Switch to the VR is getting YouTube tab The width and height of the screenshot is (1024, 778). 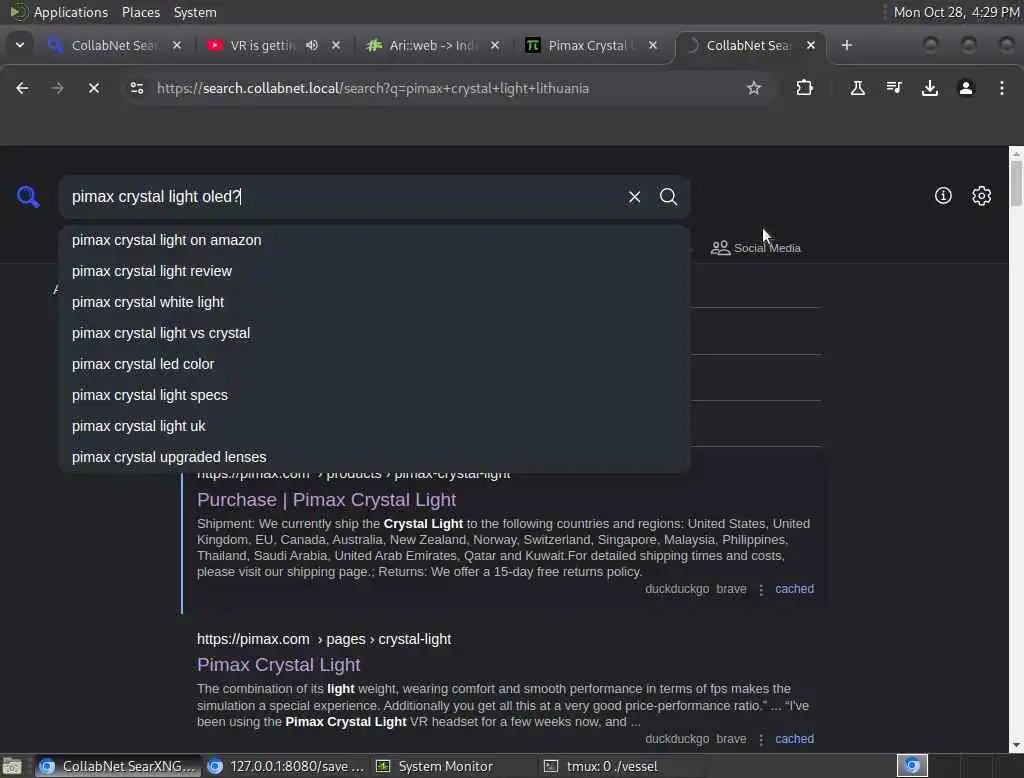(x=261, y=45)
